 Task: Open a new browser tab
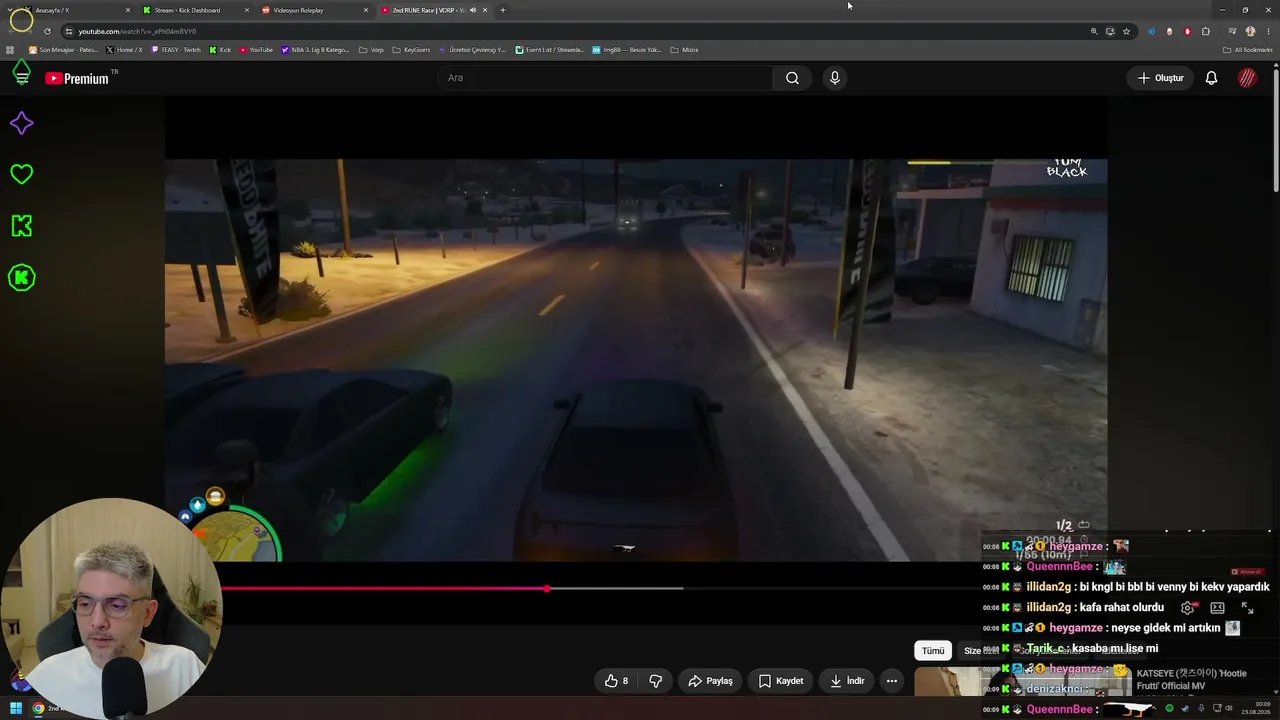point(503,10)
